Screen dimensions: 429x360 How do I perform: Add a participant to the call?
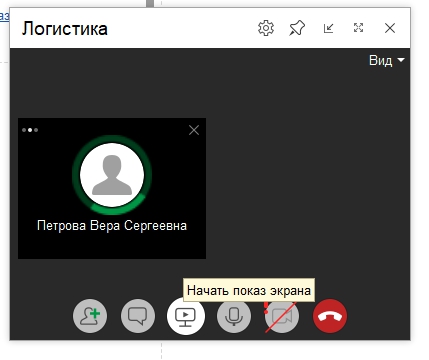(x=90, y=316)
